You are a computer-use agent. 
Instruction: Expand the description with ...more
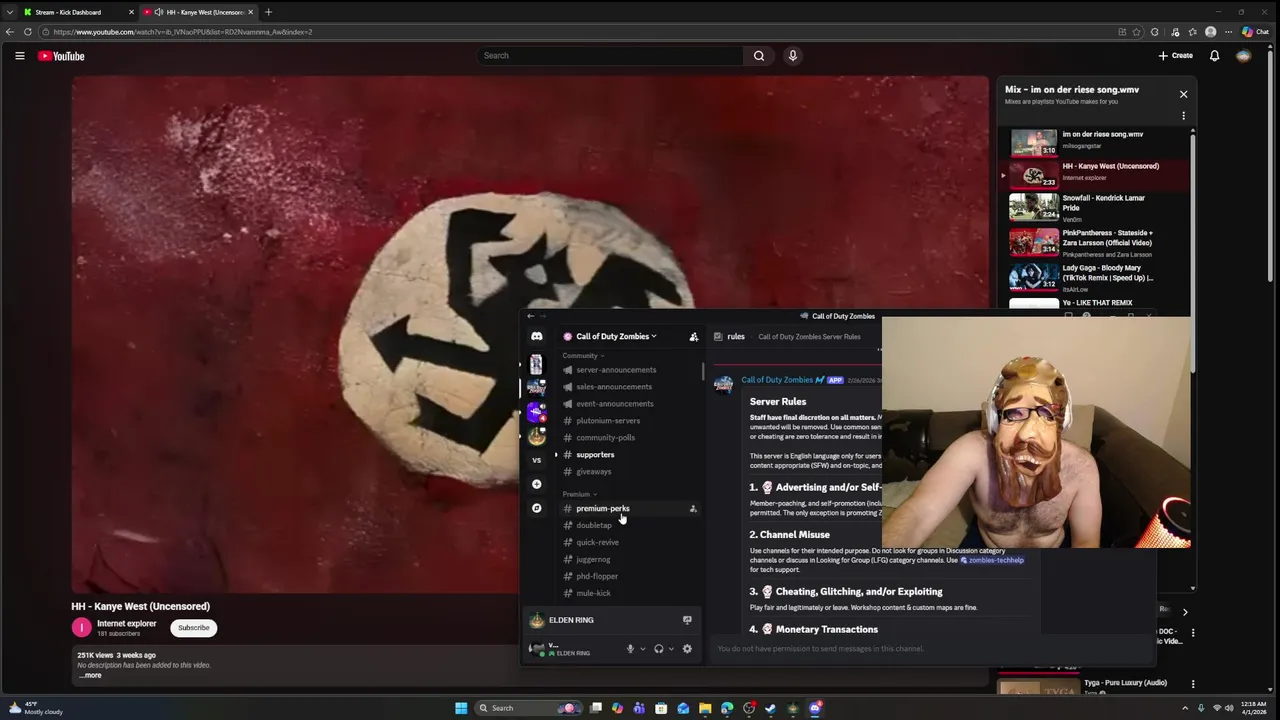pyautogui.click(x=90, y=675)
